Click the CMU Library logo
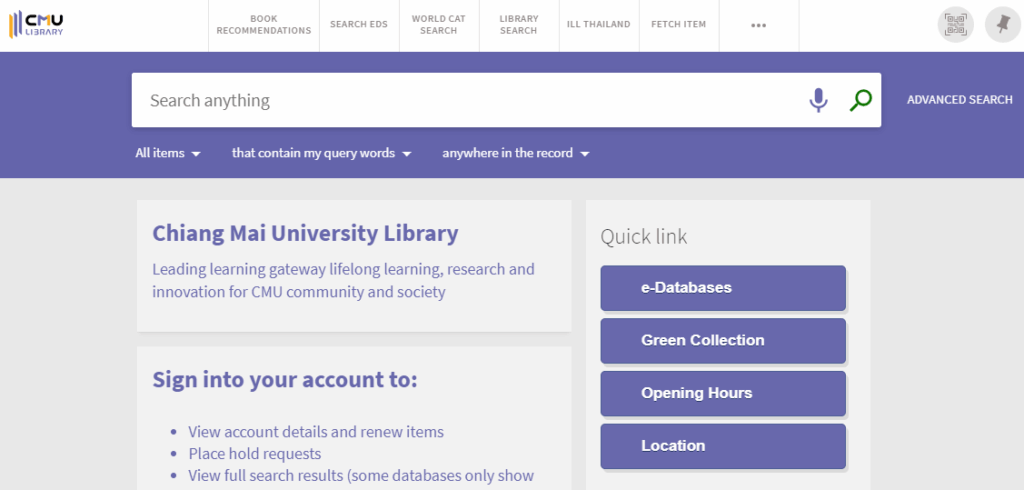Viewport: 1024px width, 490px height. [x=36, y=24]
